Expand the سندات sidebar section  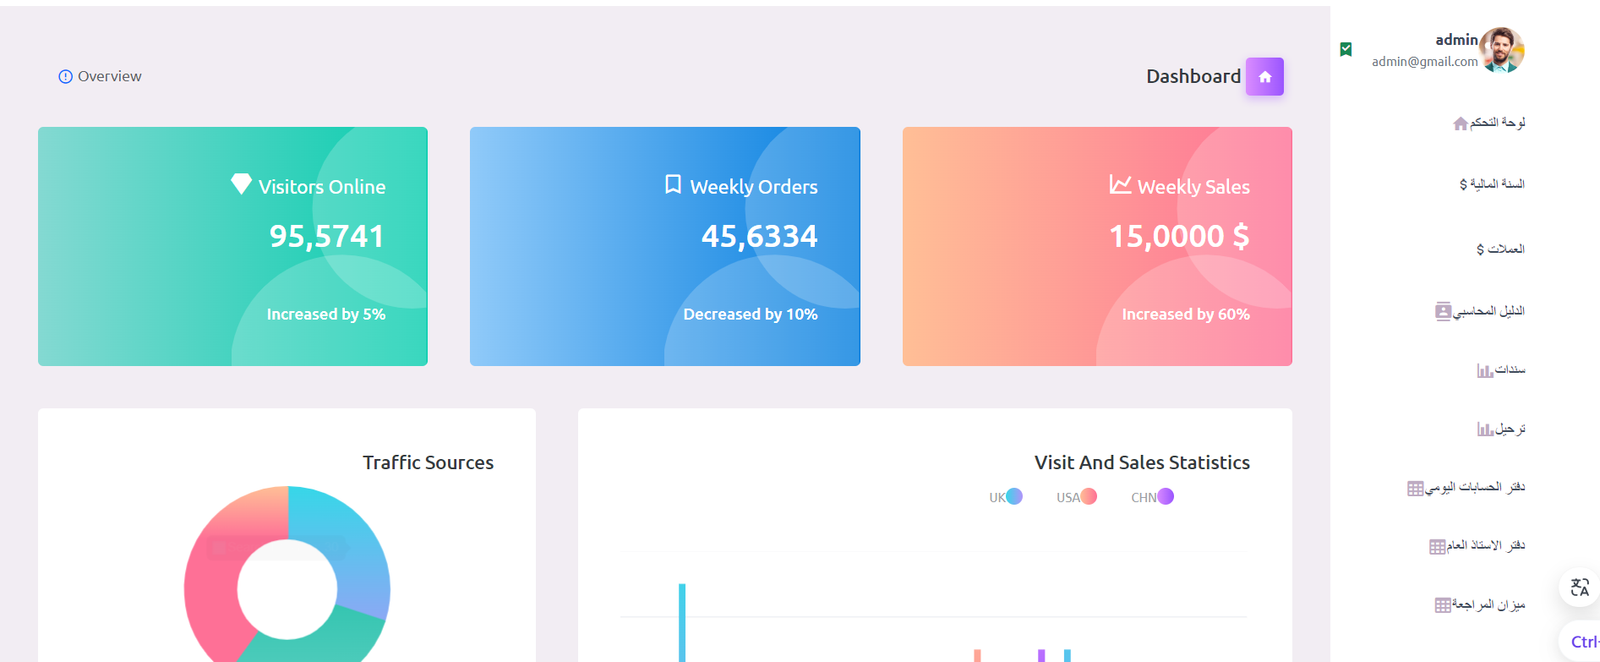coord(1501,370)
